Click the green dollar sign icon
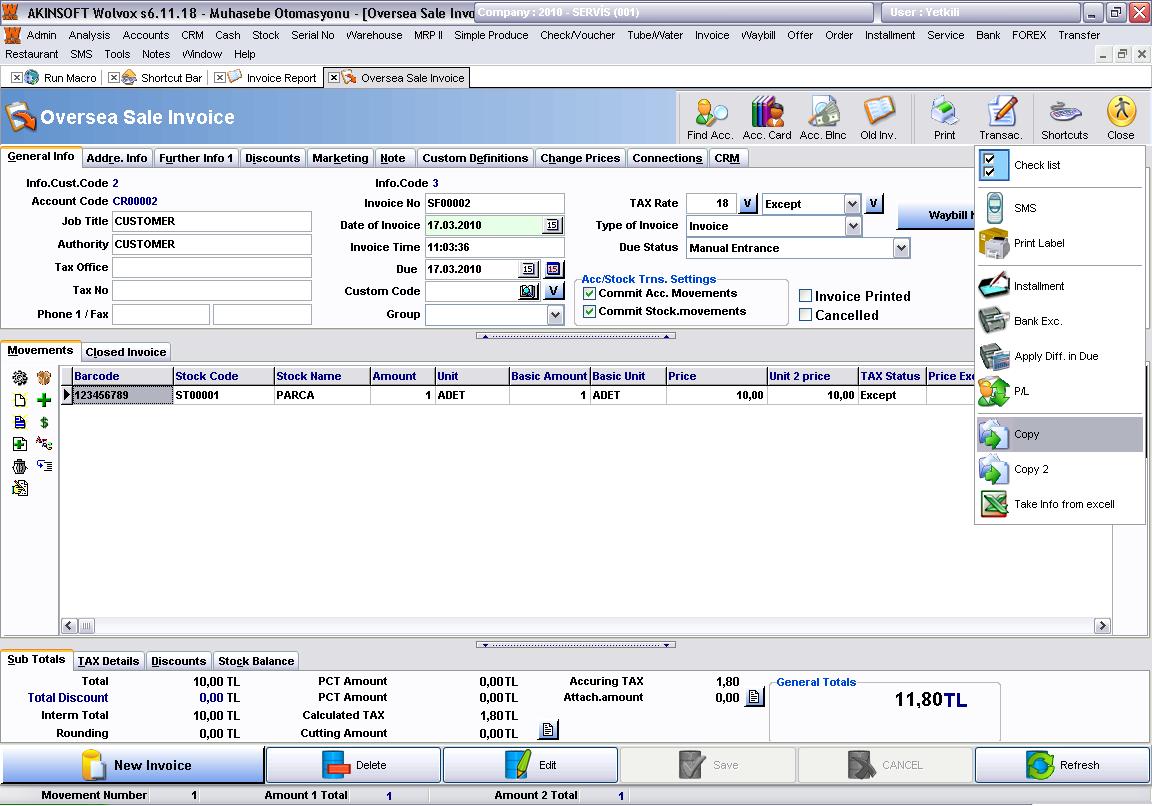The image size is (1152, 806). point(44,422)
